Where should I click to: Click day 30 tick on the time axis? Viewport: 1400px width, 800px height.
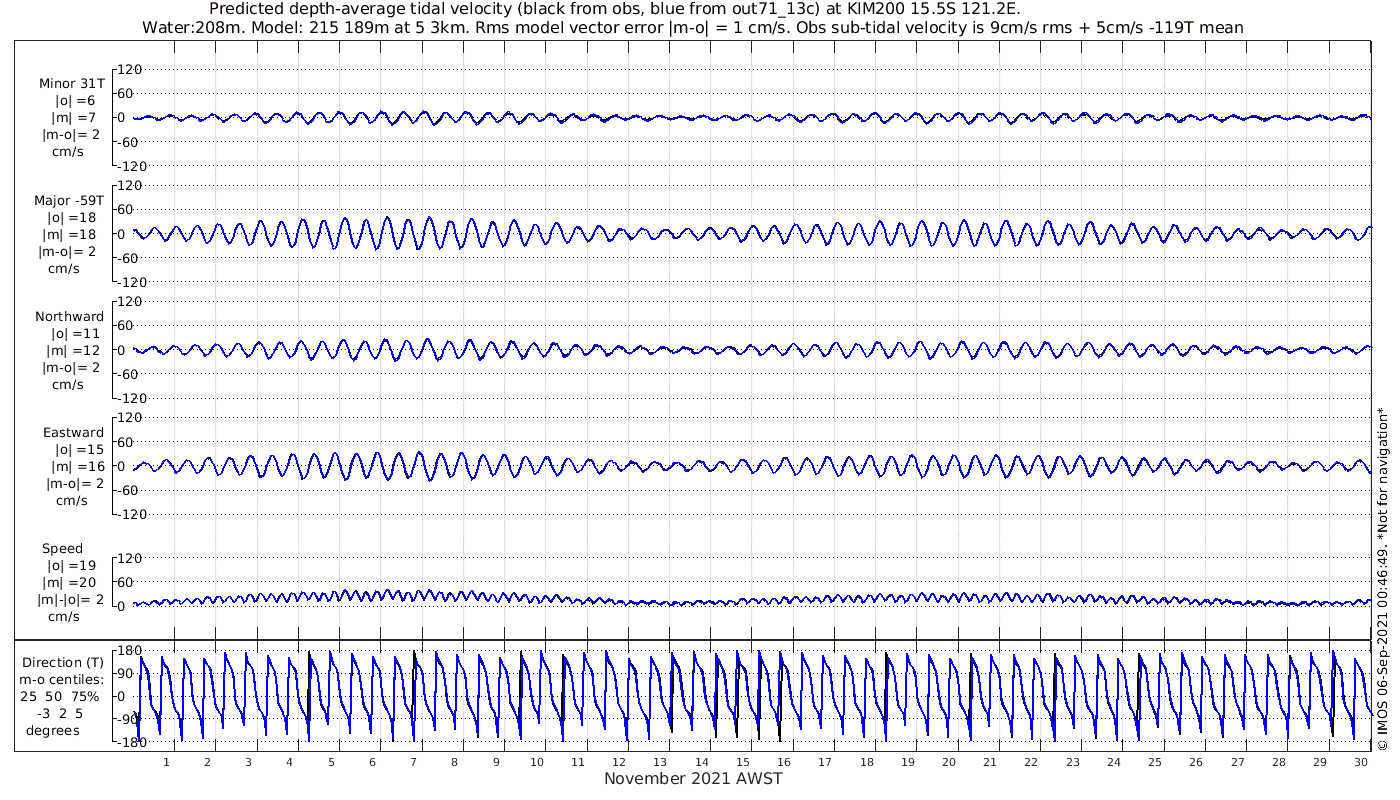point(1361,762)
